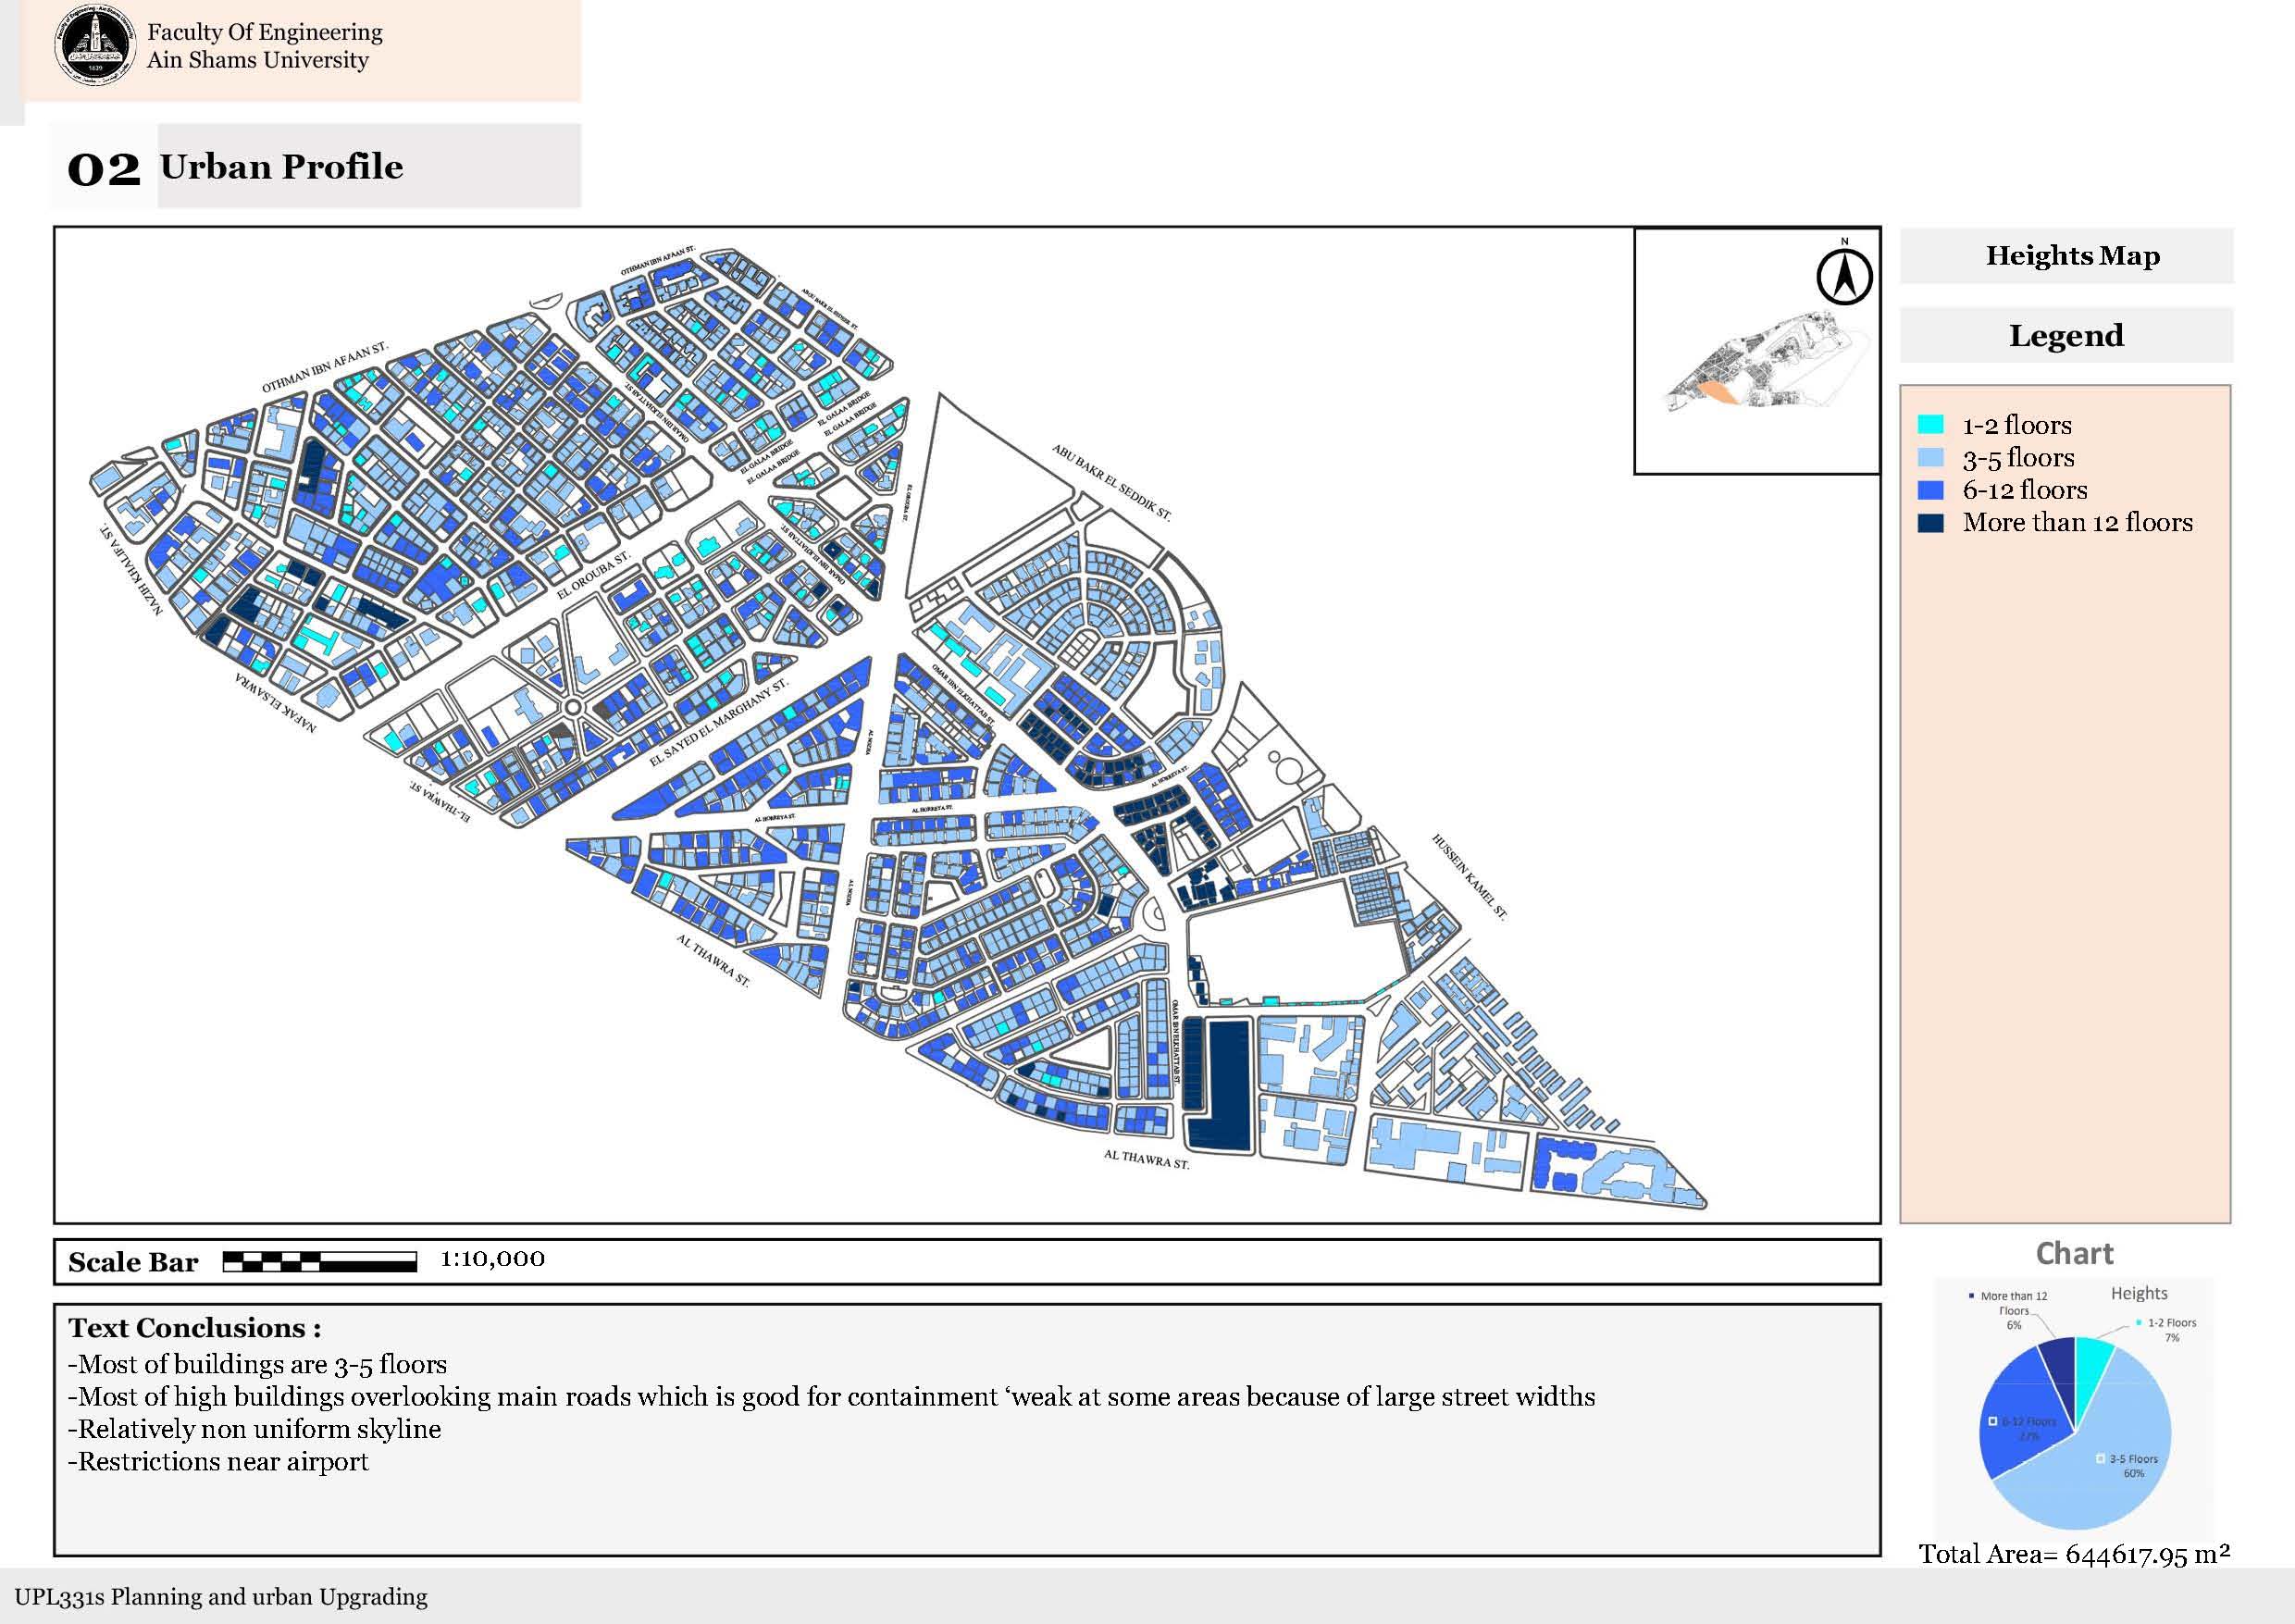Click the blue 6-12 floors legend swatch
The height and width of the screenshot is (1624, 2295).
pyautogui.click(x=1930, y=490)
